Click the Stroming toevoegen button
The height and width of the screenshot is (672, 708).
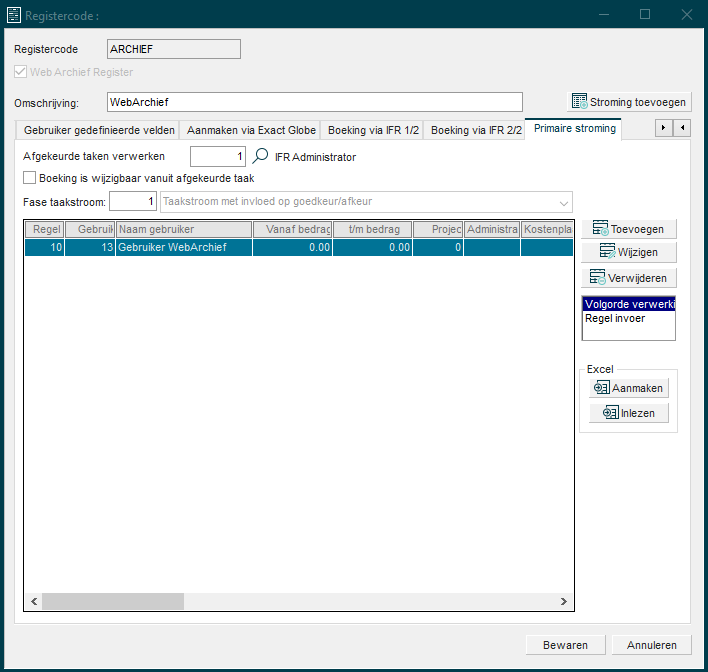(x=629, y=102)
